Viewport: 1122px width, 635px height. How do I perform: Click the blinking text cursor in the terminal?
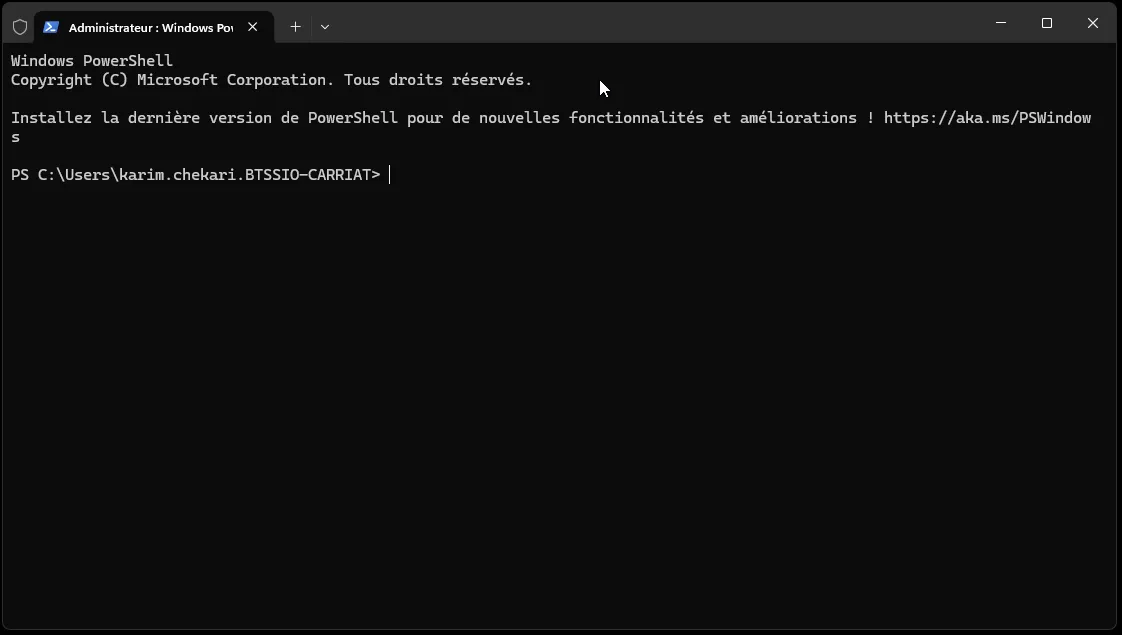(x=390, y=174)
